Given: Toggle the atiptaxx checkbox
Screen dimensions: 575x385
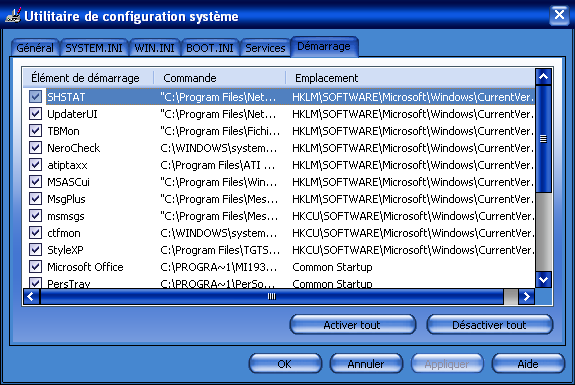Looking at the screenshot, I should pos(35,165).
